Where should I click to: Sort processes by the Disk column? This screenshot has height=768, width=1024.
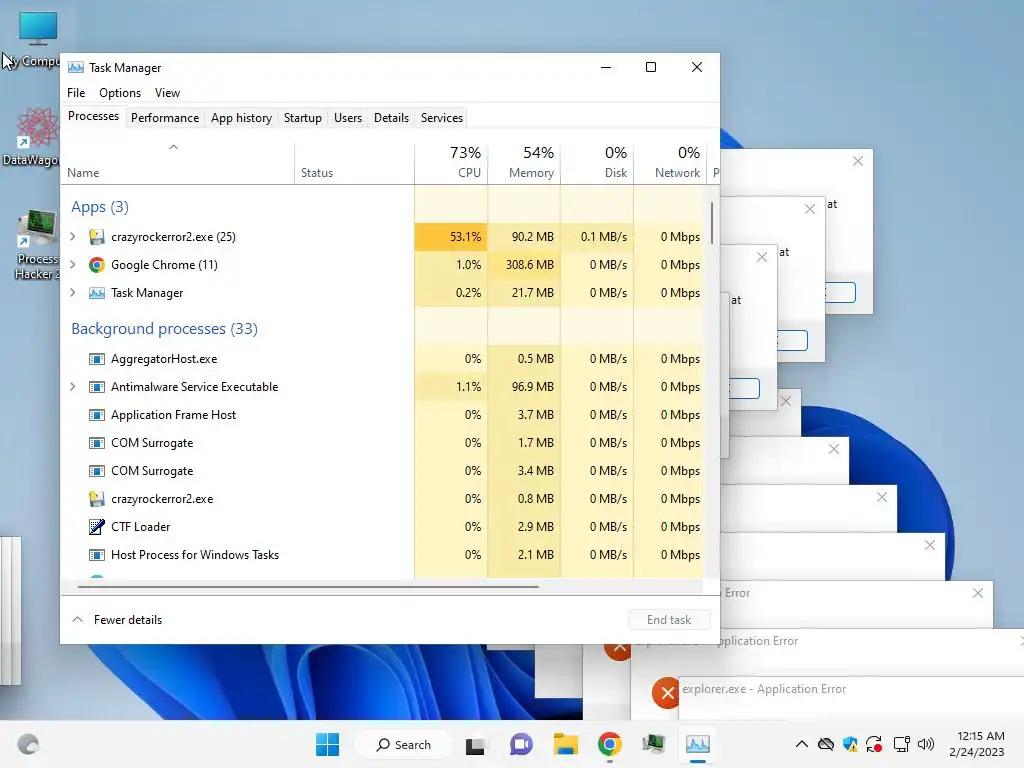click(x=598, y=162)
